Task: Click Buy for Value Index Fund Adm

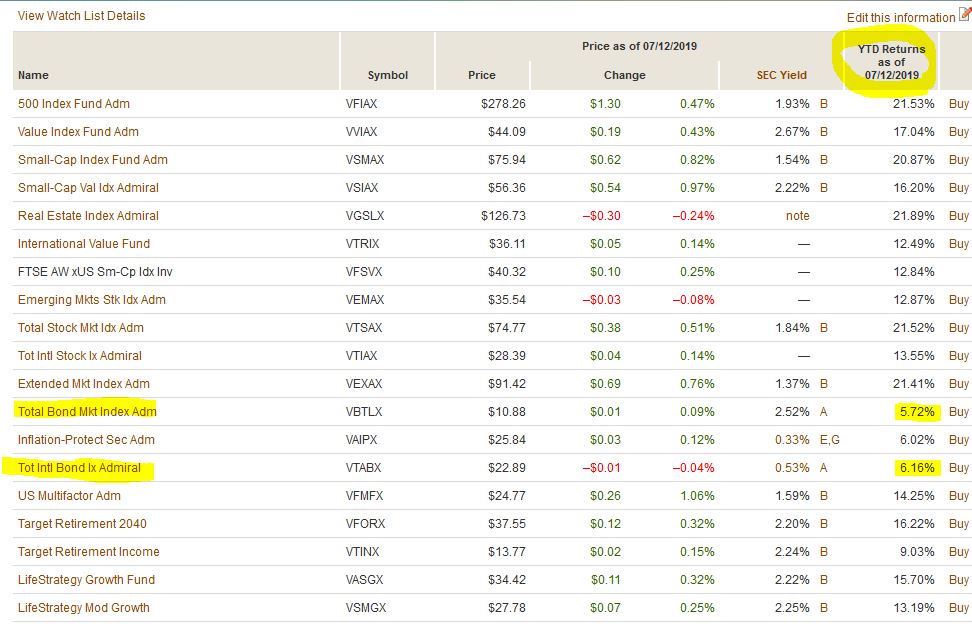Action: 958,131
